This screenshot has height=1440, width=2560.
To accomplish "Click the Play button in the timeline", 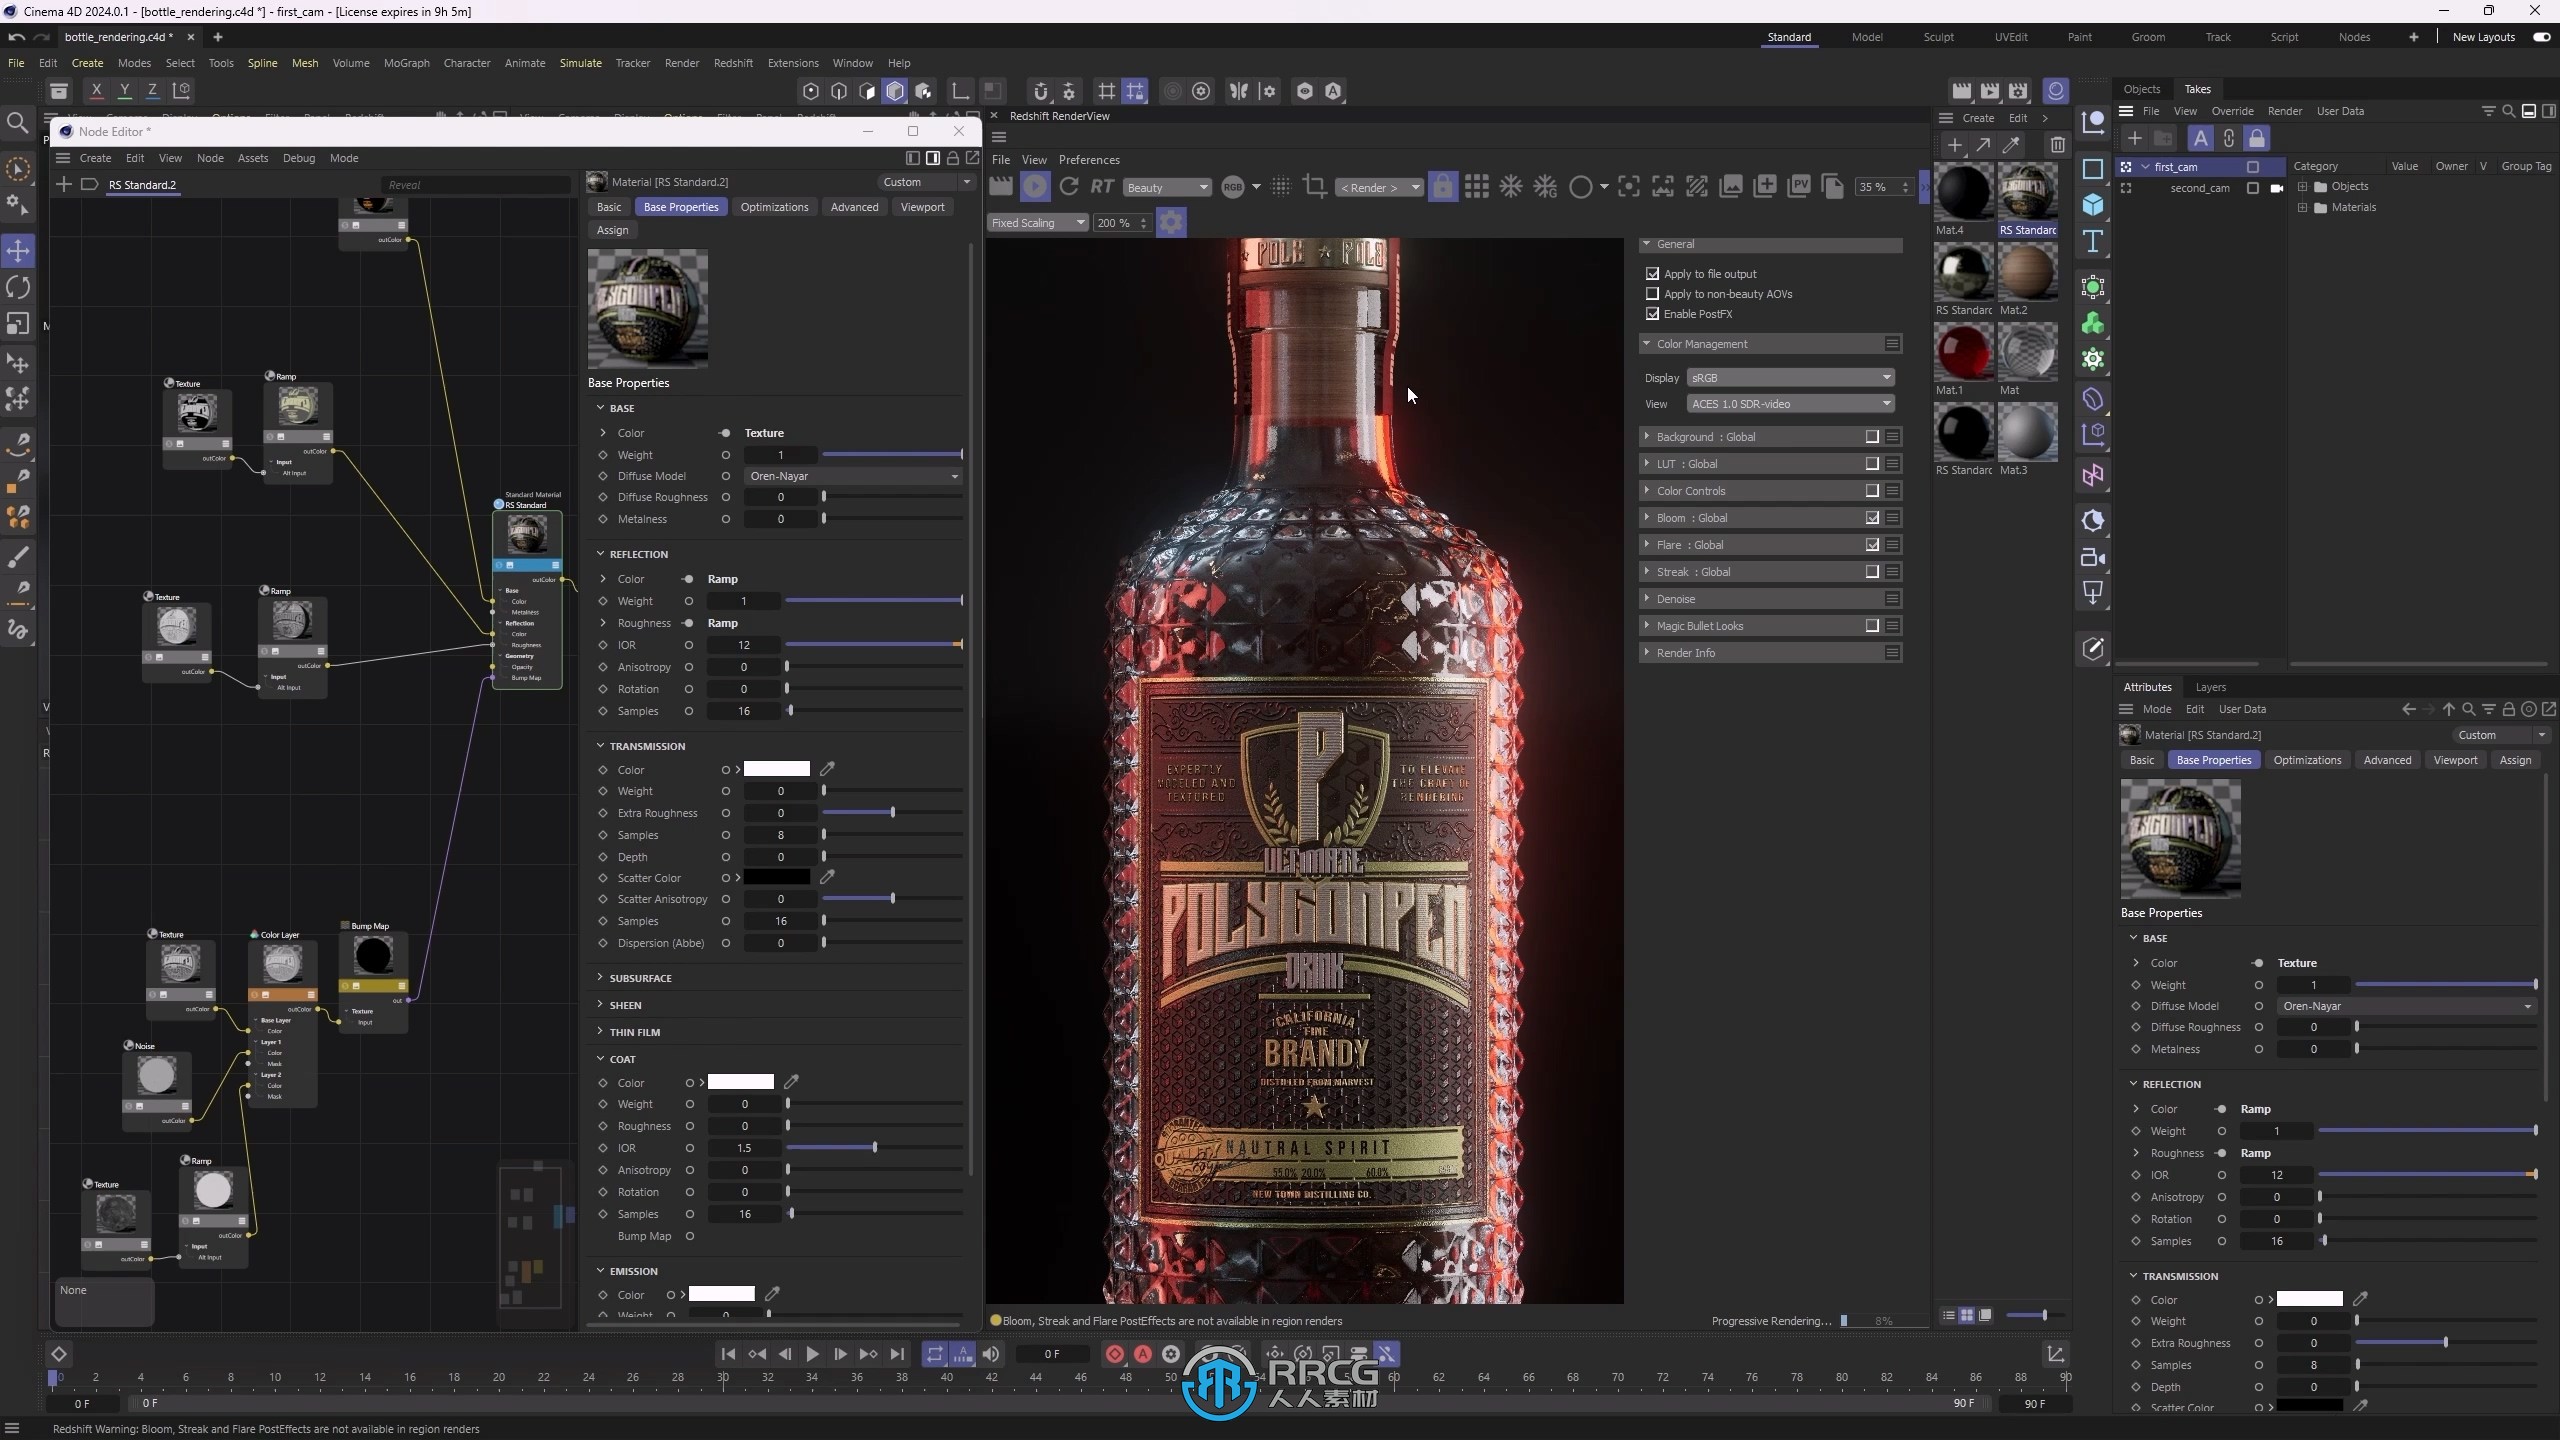I will [x=812, y=1354].
